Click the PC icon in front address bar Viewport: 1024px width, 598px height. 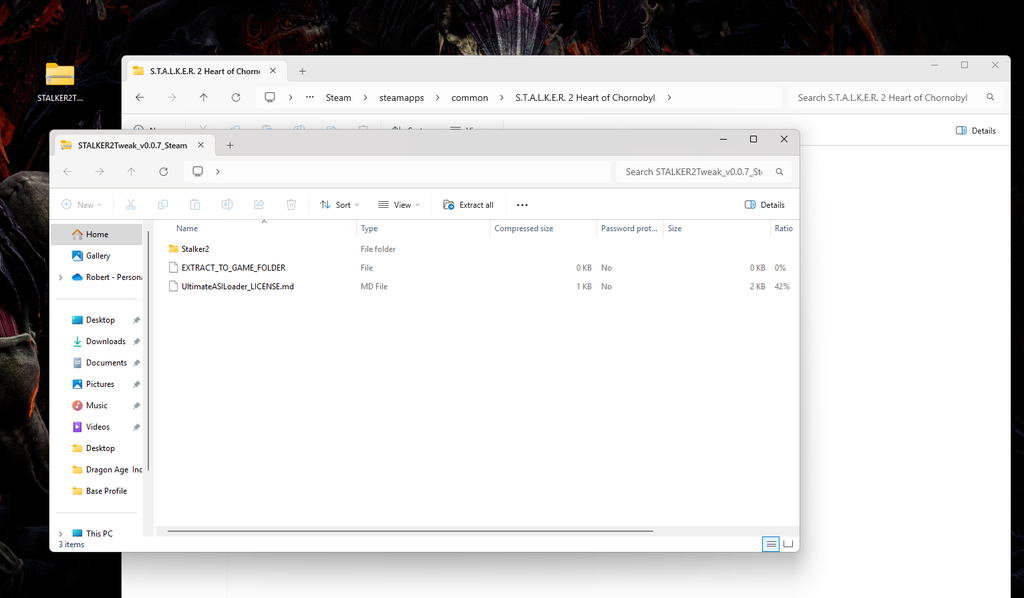click(x=198, y=171)
